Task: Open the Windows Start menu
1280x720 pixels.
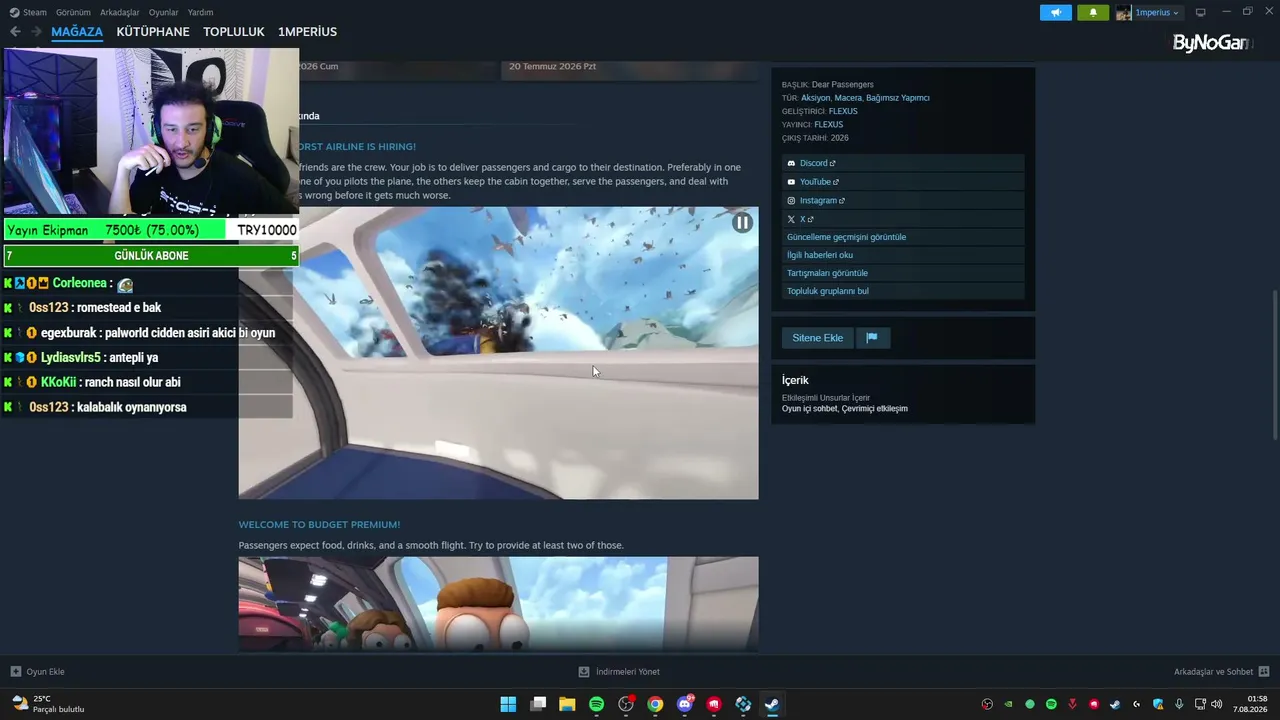Action: pos(508,704)
